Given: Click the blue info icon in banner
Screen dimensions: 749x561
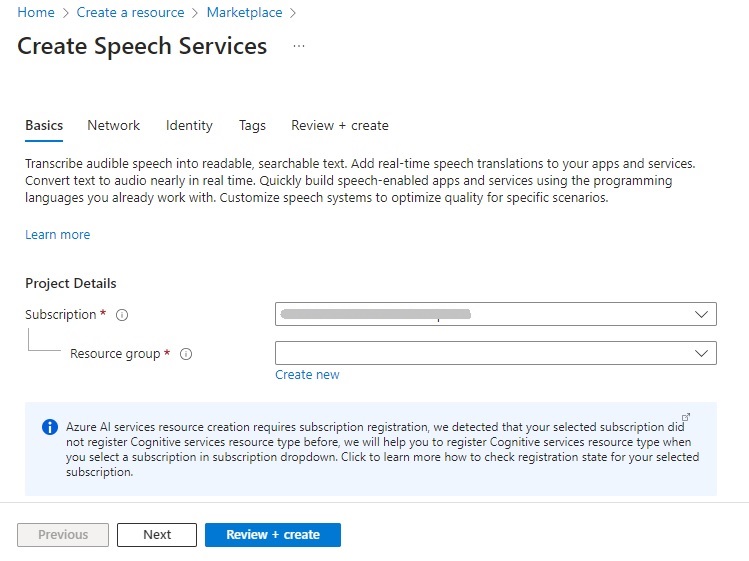Looking at the screenshot, I should point(50,427).
